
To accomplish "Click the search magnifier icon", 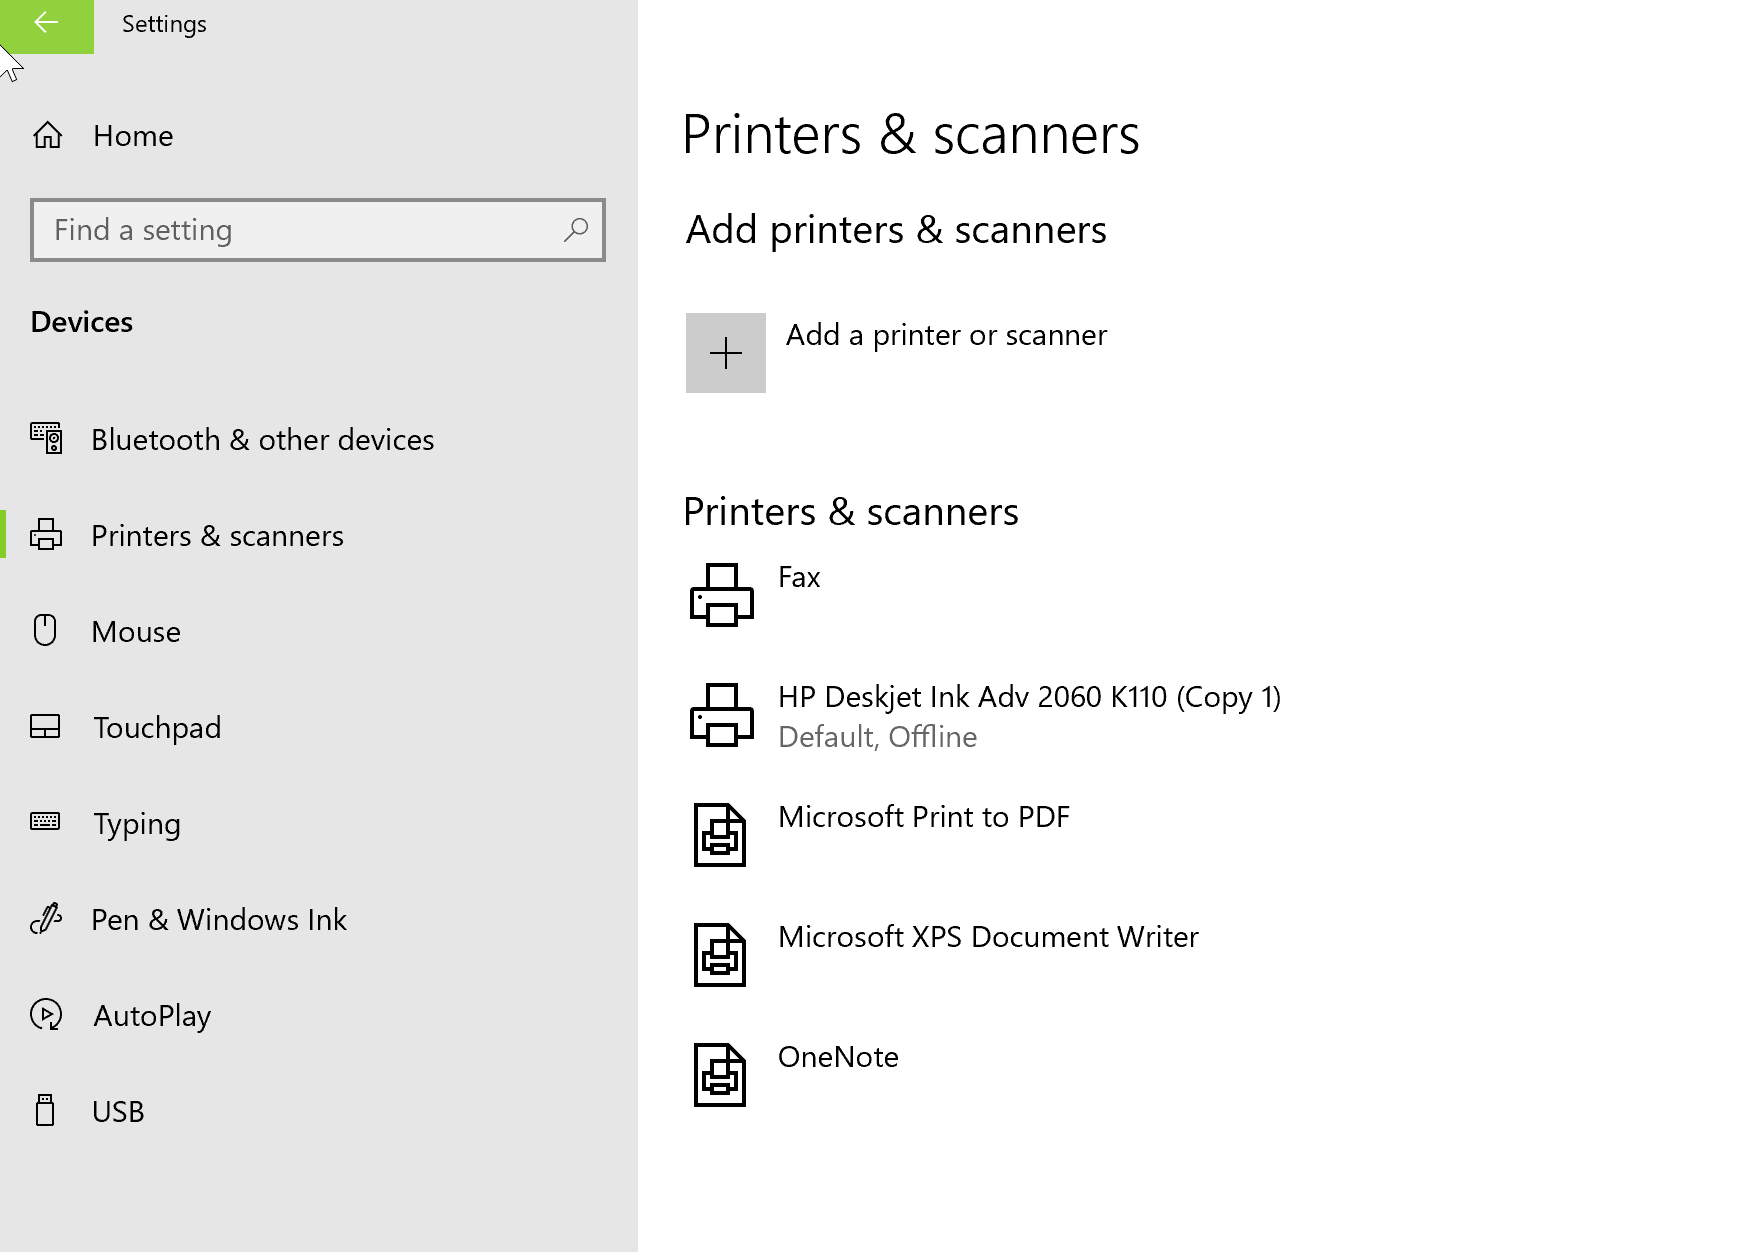I will click(575, 230).
